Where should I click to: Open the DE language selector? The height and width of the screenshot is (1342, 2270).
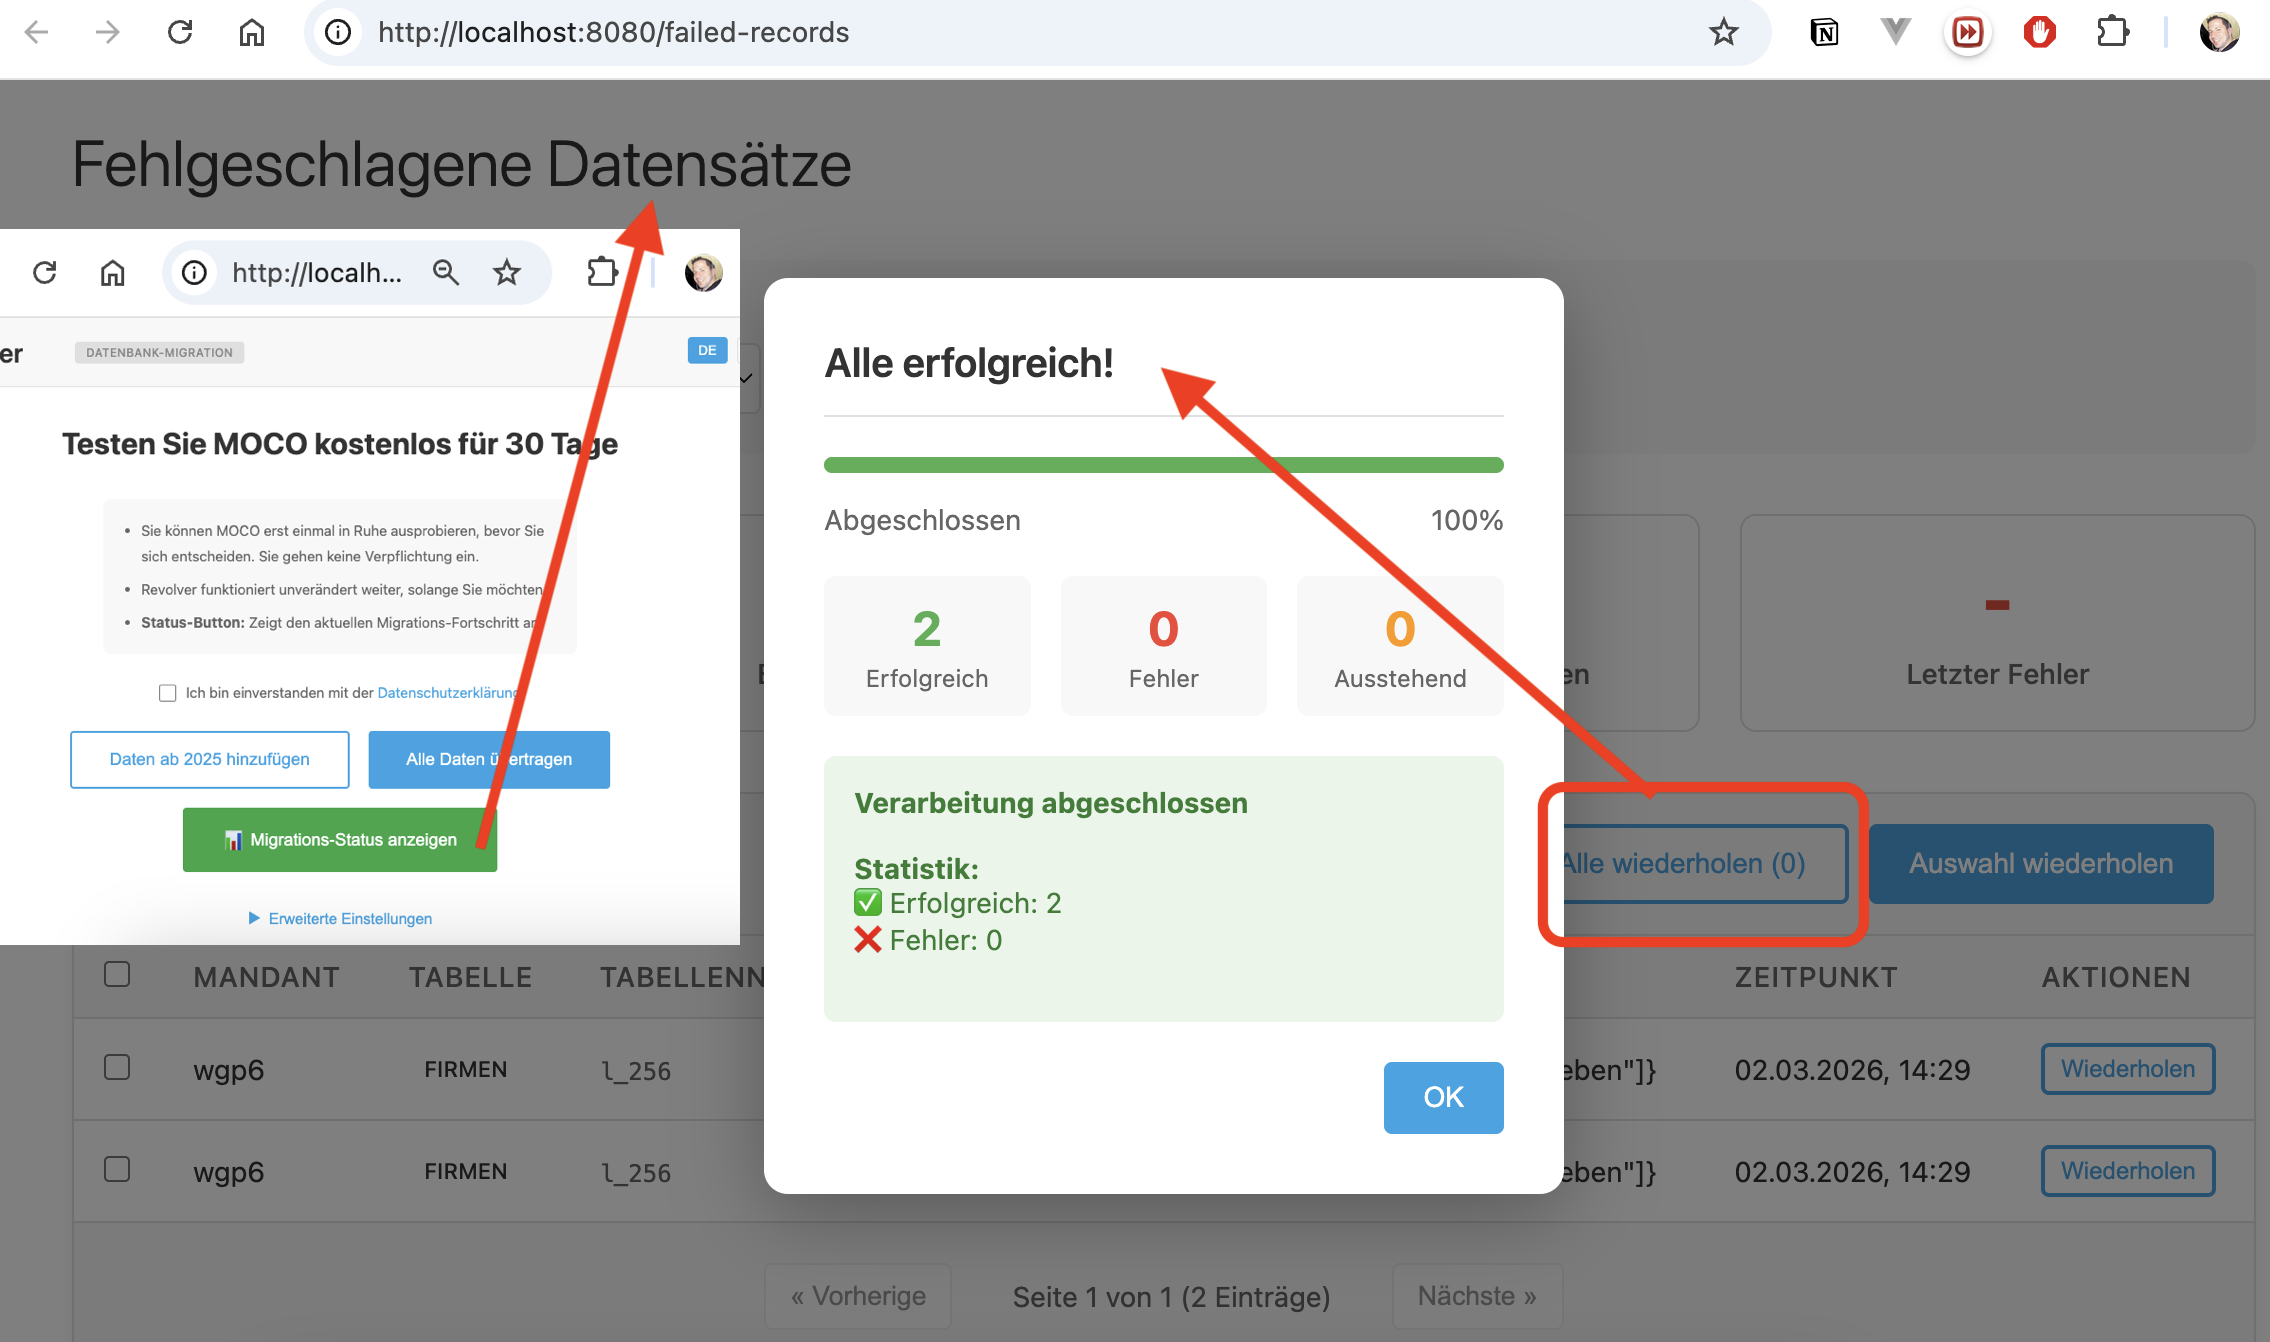point(707,350)
